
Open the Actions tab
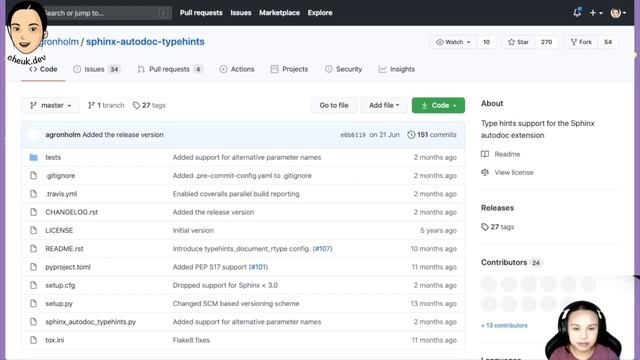[237, 69]
